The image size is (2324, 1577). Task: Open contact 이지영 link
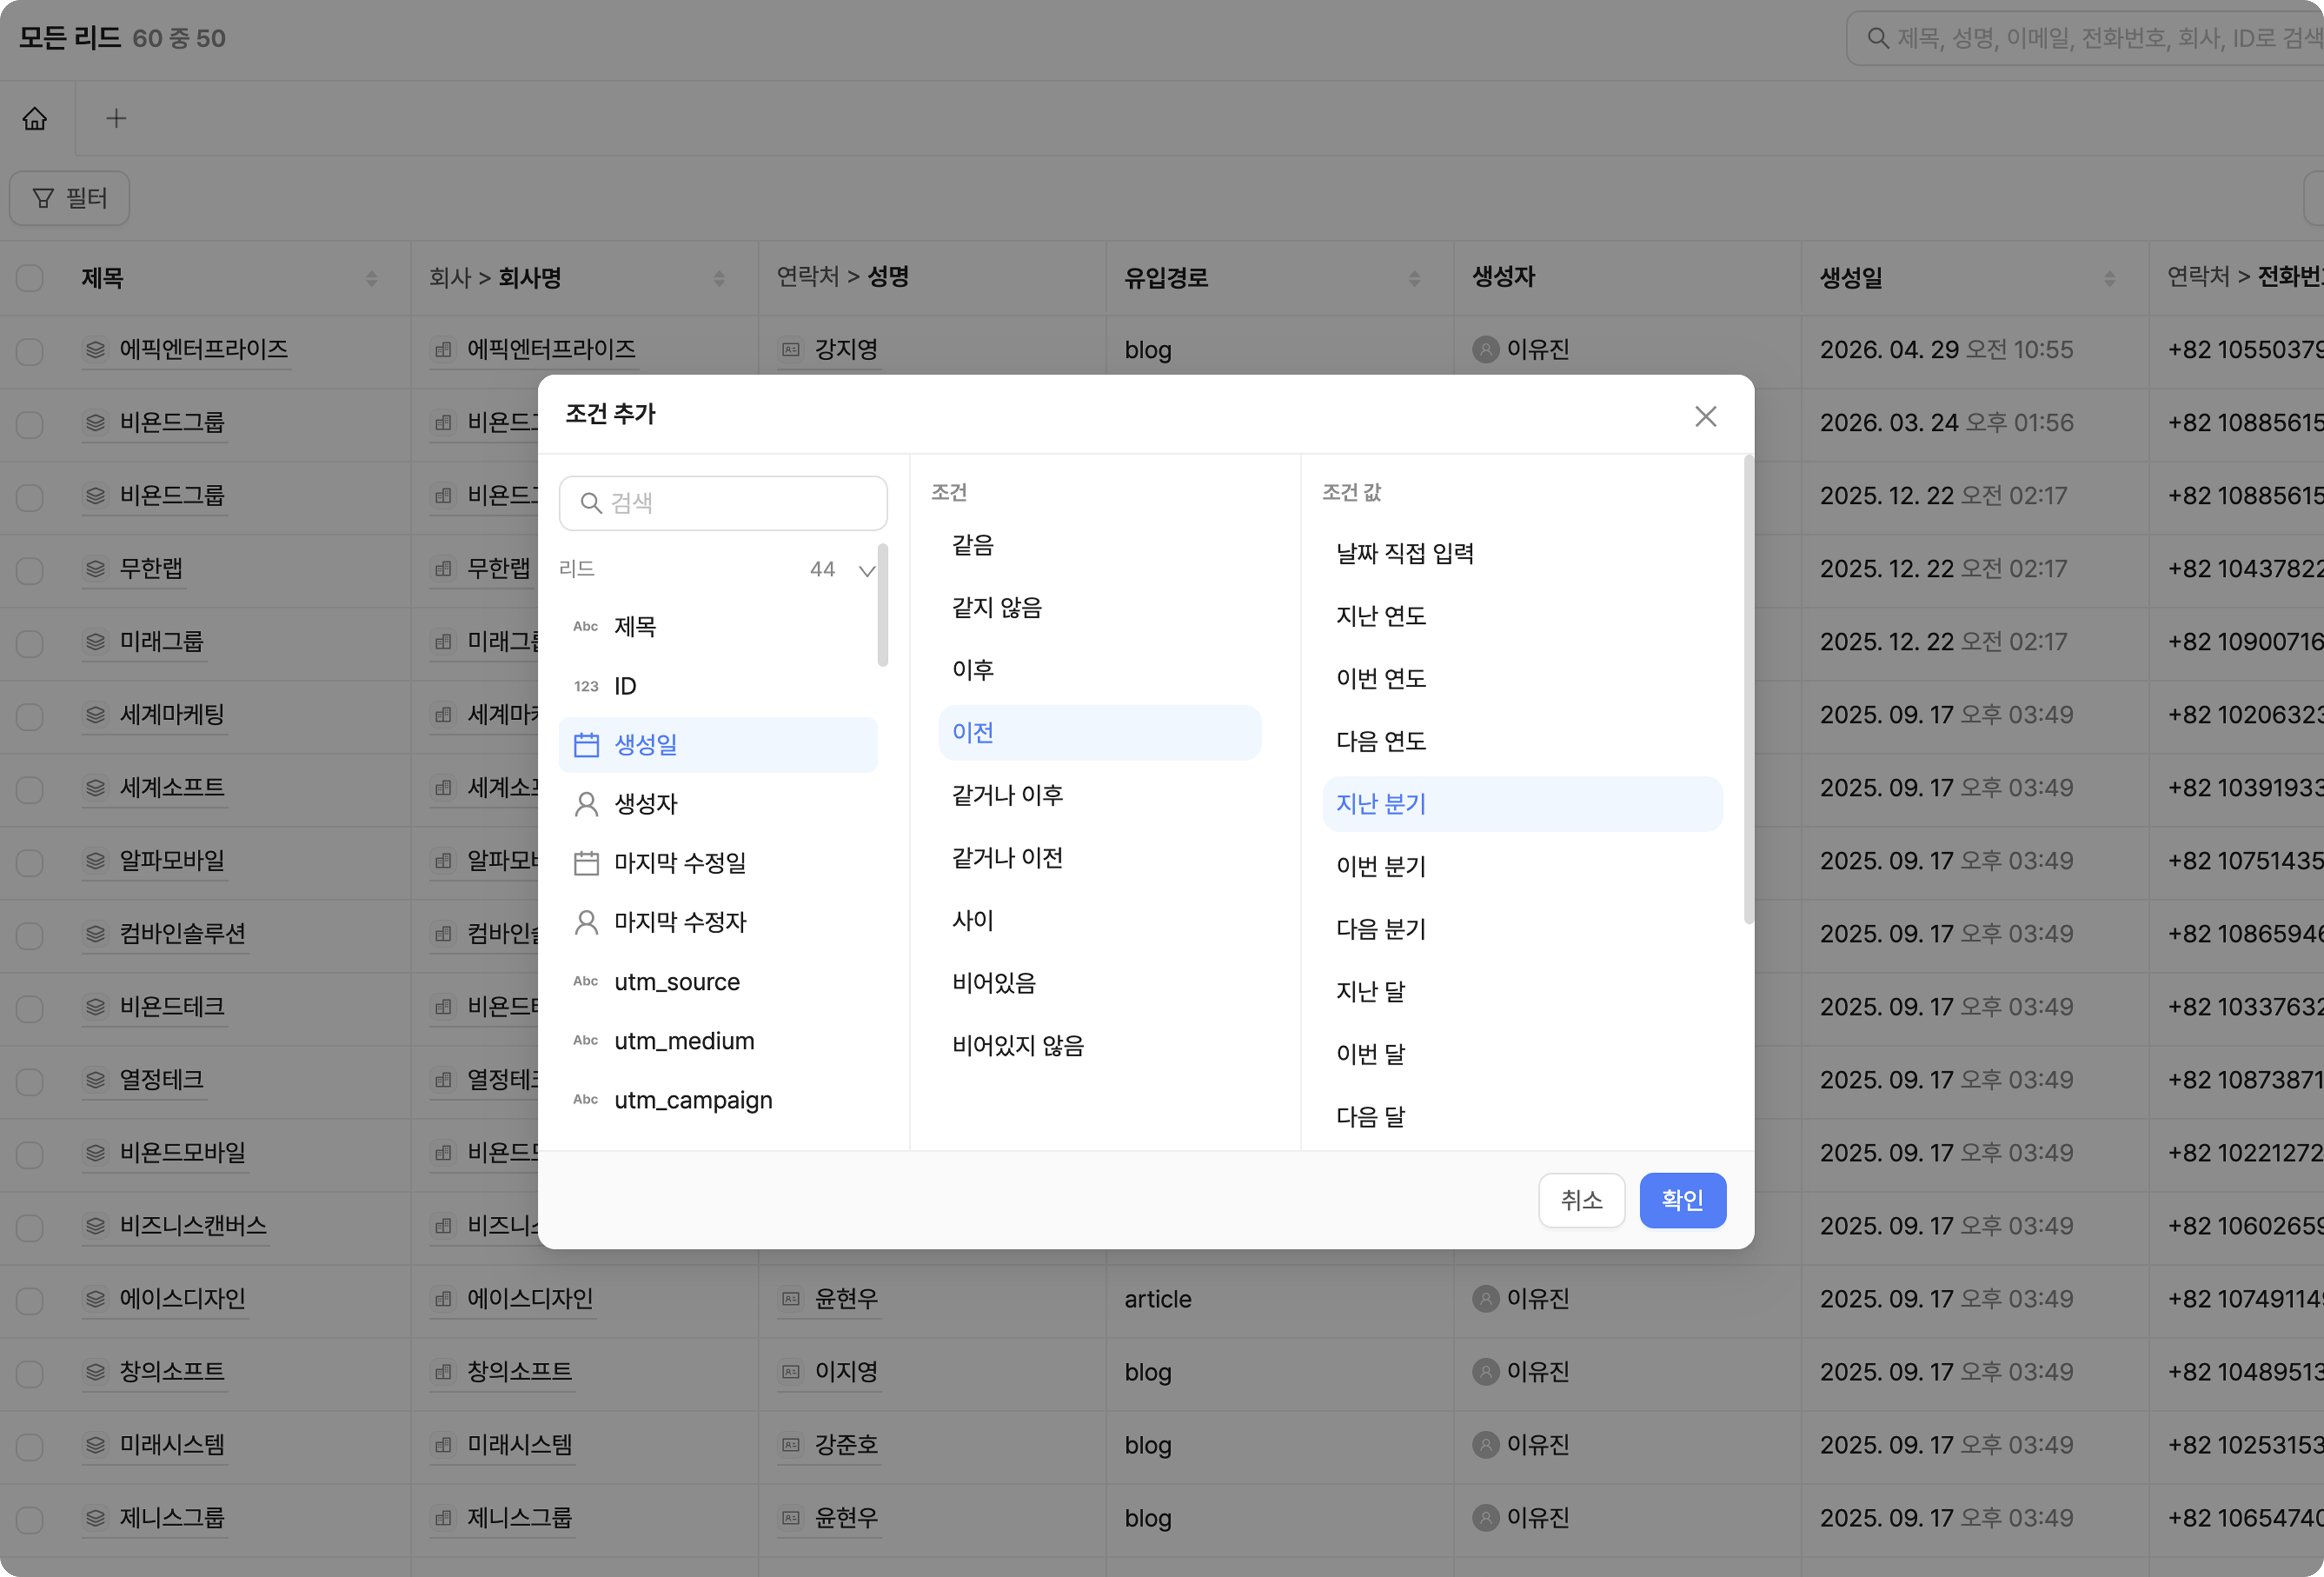[x=846, y=1372]
